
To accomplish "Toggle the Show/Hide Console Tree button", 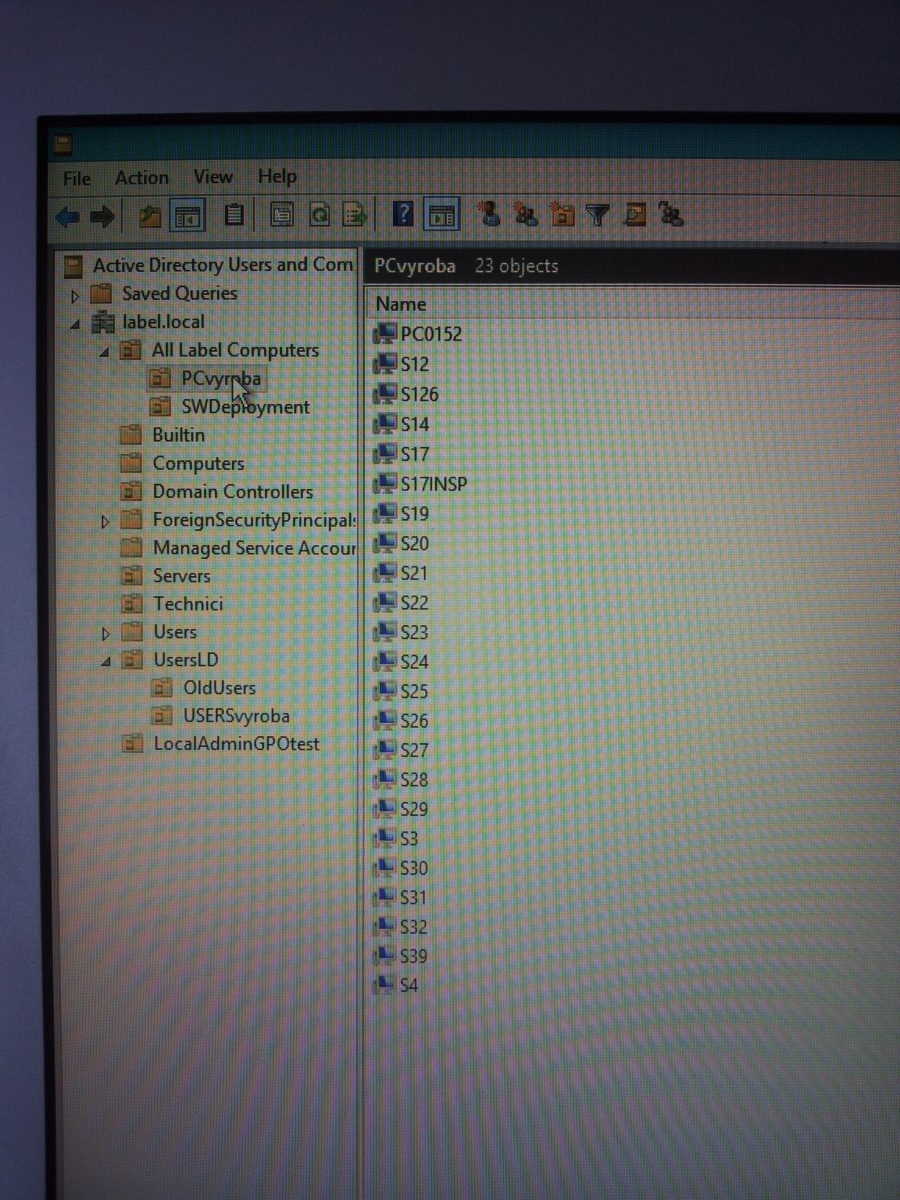I will pos(187,215).
